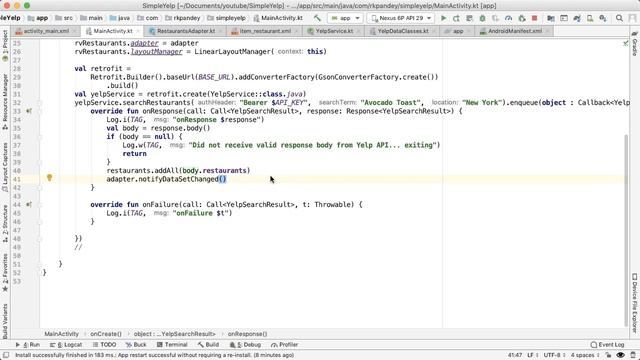Open the app run configuration dropdown
The width and height of the screenshot is (640, 360).
point(345,18)
